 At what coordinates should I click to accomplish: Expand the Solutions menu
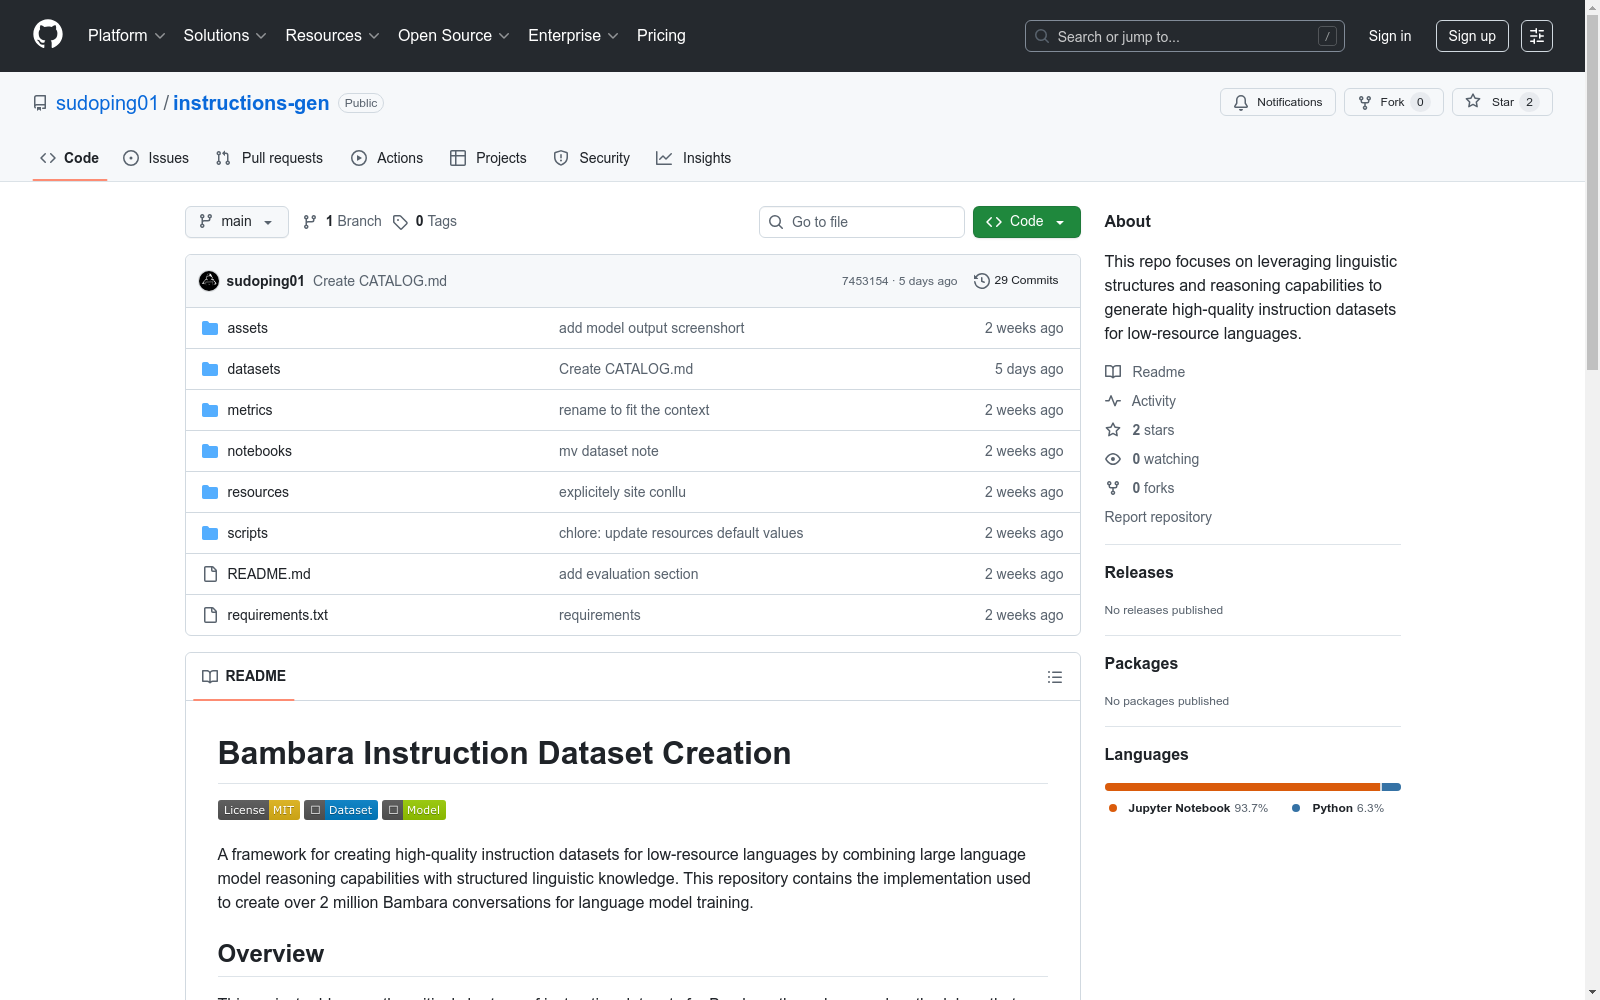[x=225, y=36]
